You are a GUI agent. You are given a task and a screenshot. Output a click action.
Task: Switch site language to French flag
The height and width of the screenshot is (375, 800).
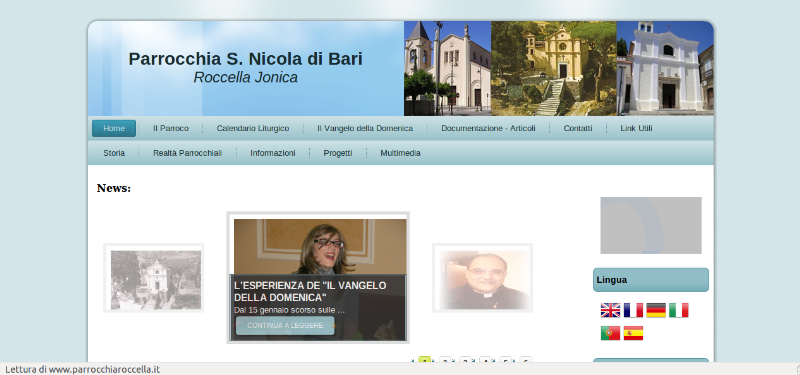(x=633, y=310)
